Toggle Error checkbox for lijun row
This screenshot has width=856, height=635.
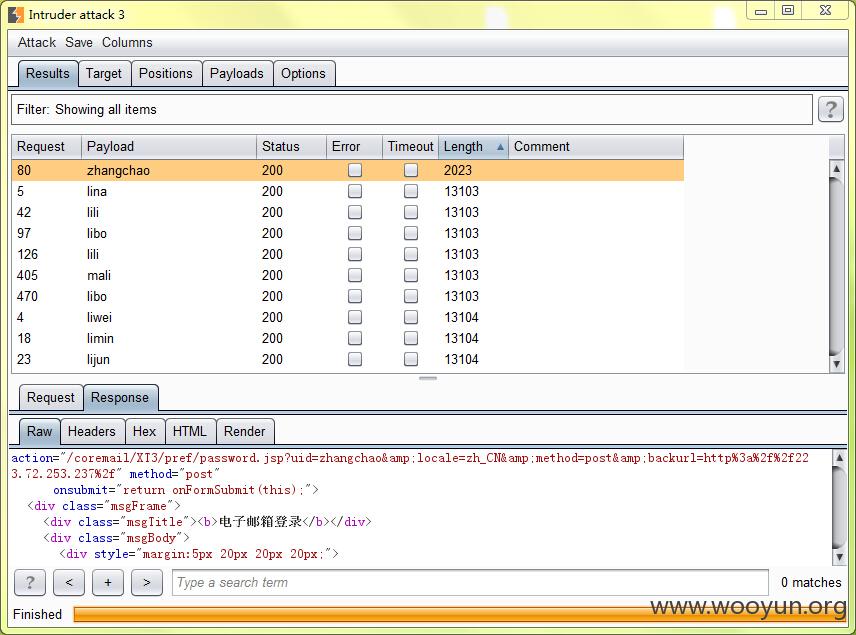[355, 359]
